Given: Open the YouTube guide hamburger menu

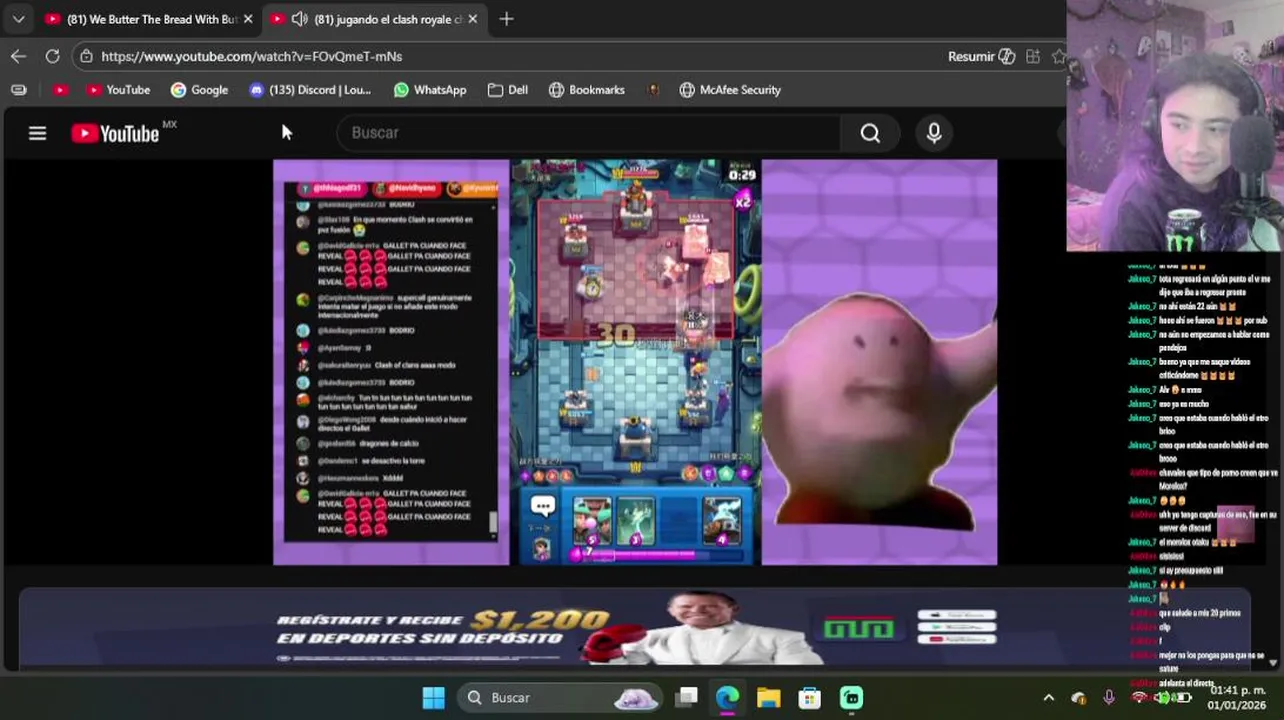Looking at the screenshot, I should pyautogui.click(x=37, y=133).
